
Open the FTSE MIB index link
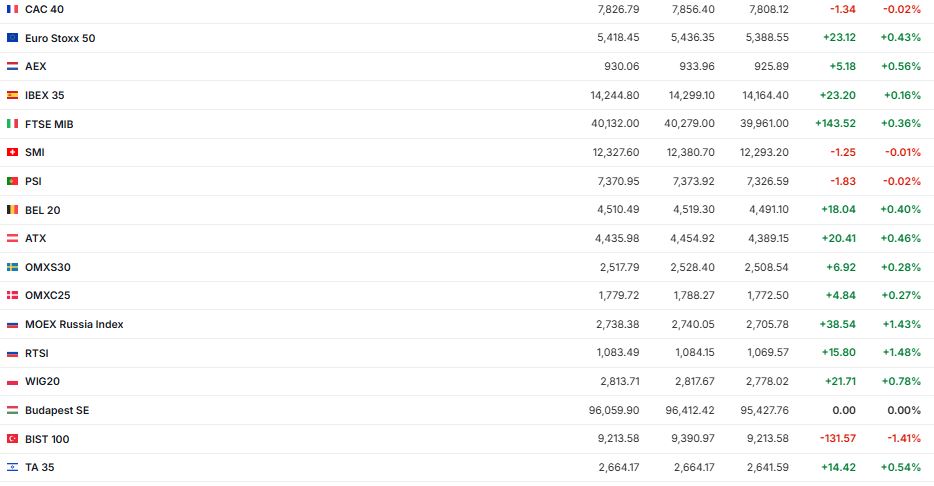(49, 124)
